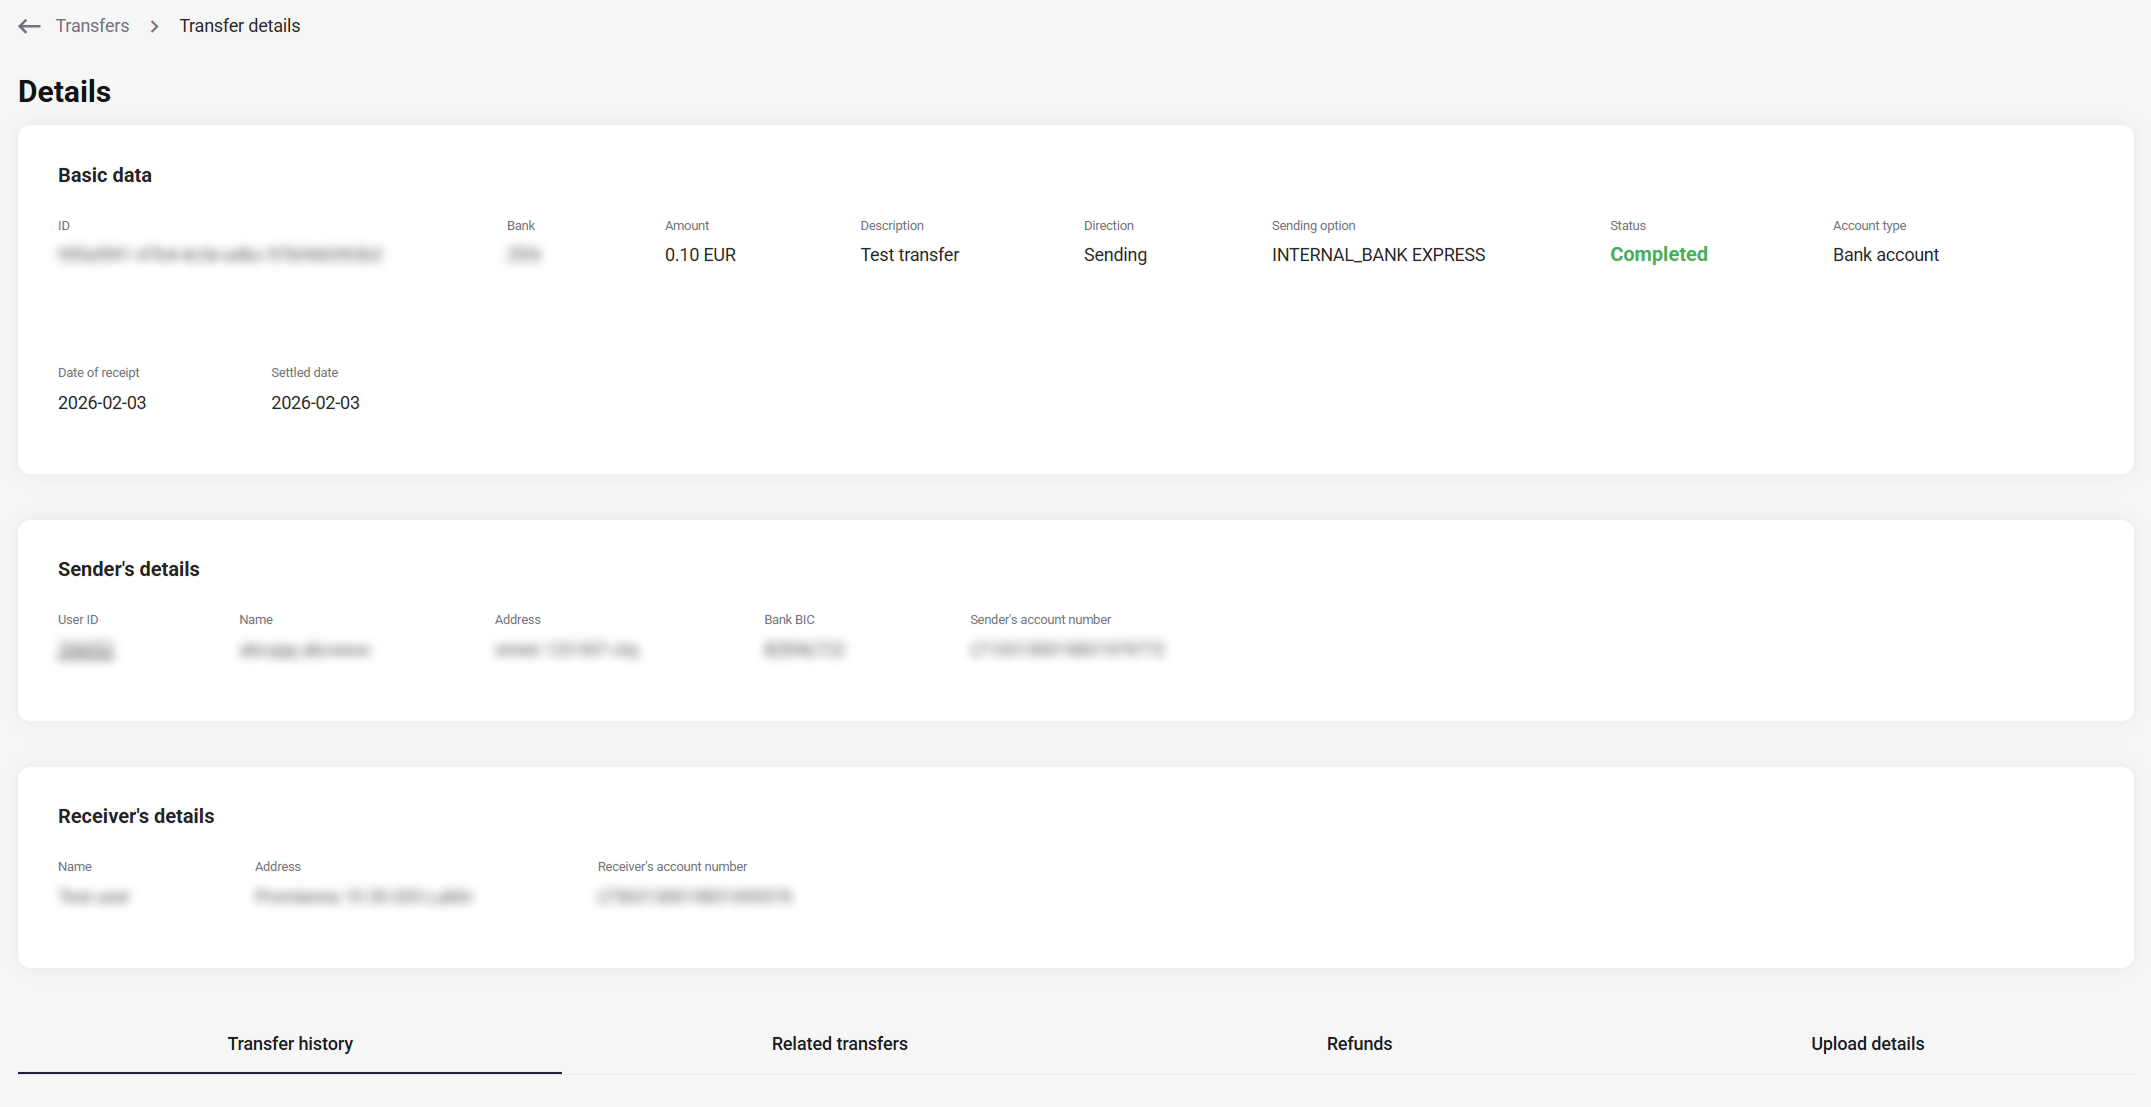The image size is (2151, 1107).
Task: Go to Transfers breadcrumb link
Action: [92, 26]
